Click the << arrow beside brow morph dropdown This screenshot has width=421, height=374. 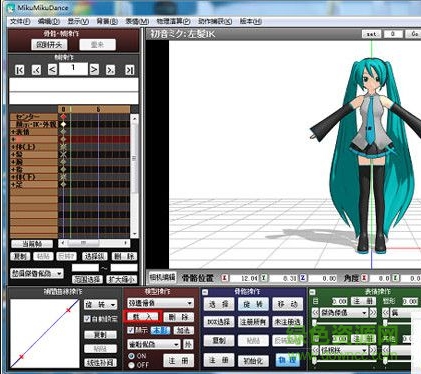[315, 350]
